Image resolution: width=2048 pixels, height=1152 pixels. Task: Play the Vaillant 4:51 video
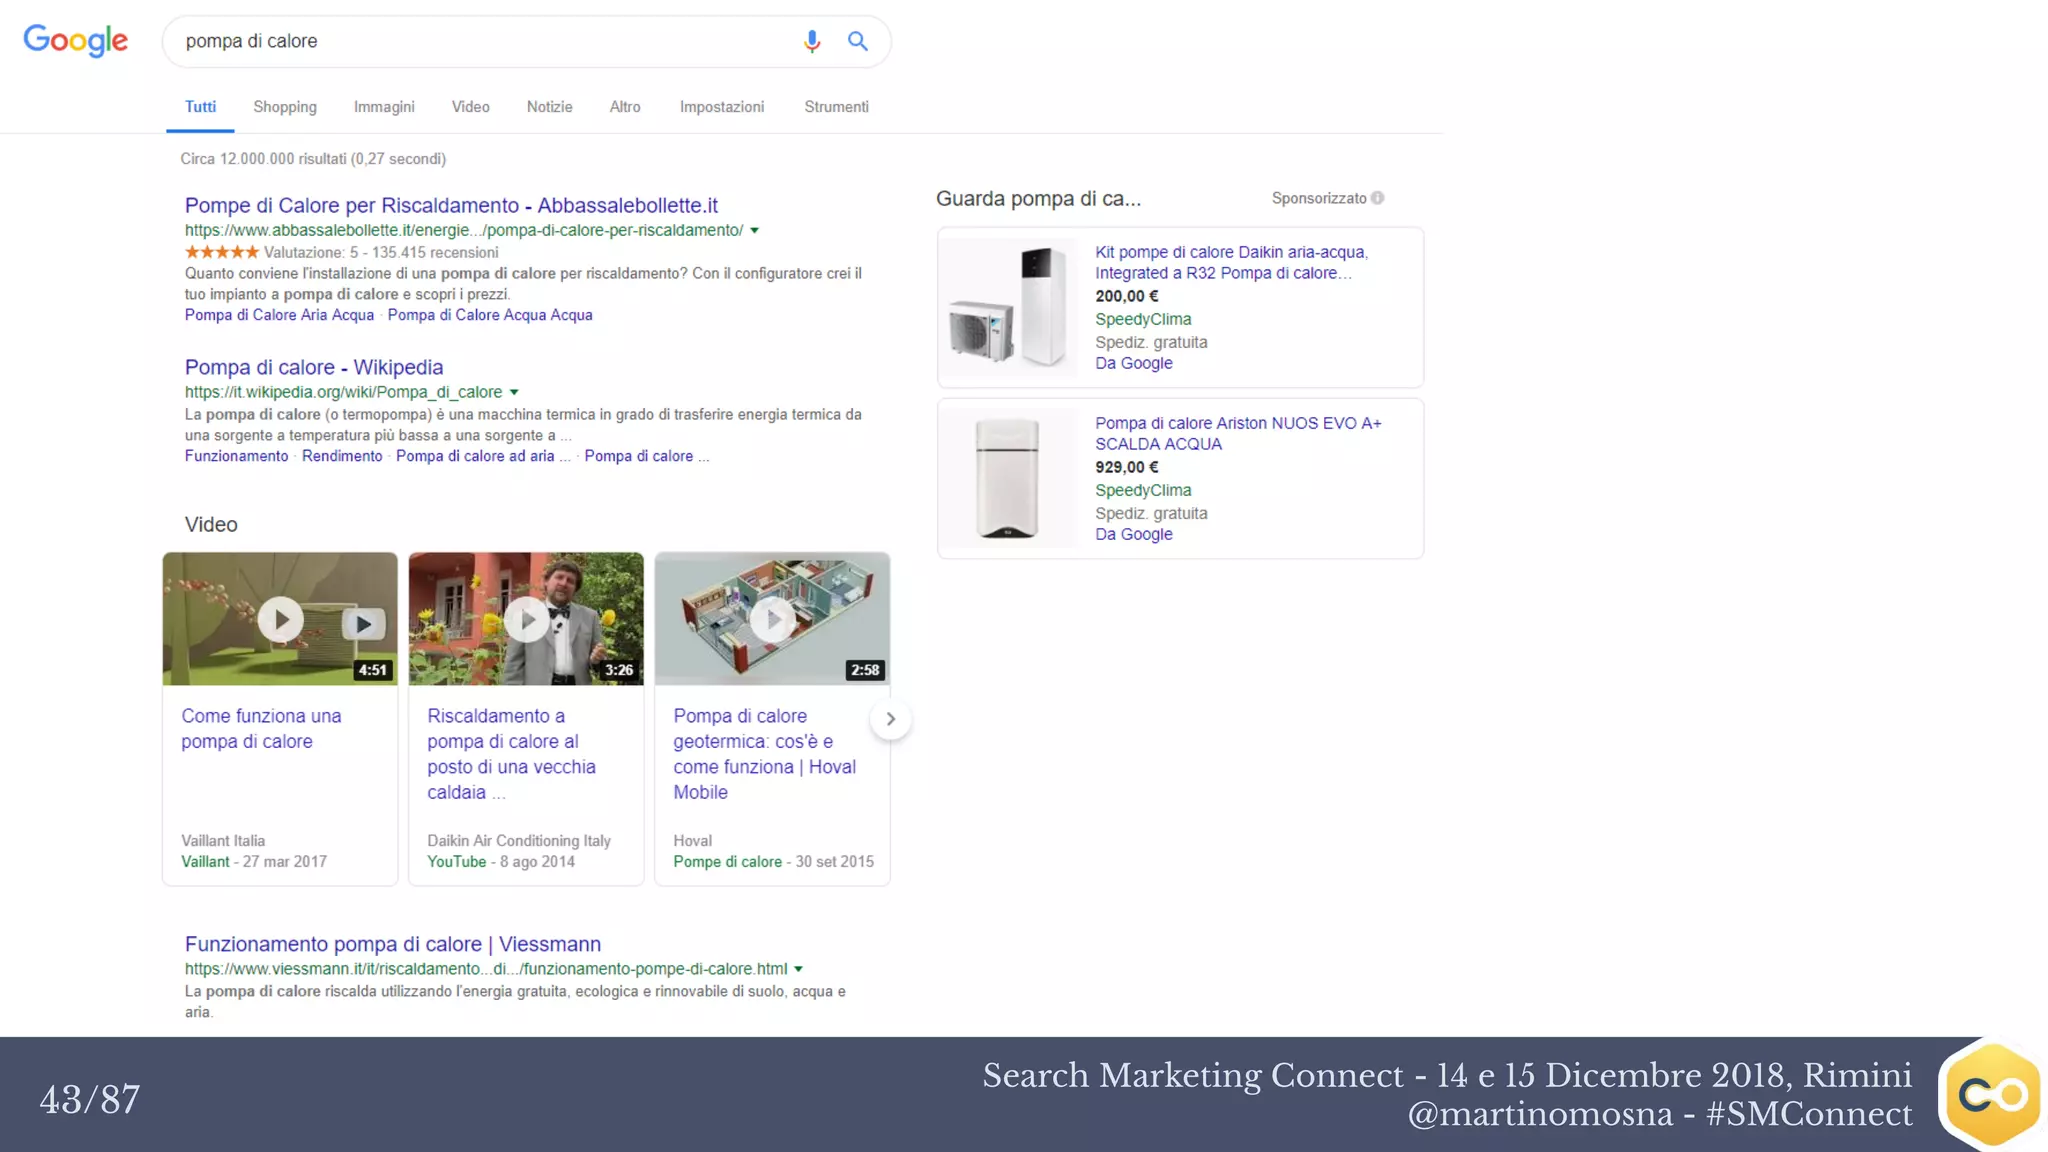pos(280,619)
